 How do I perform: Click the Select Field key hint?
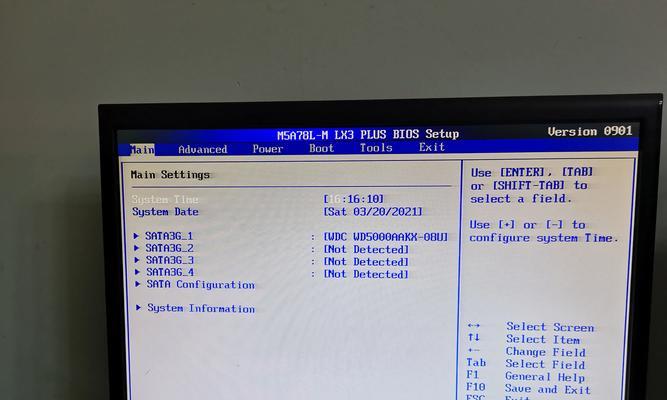coord(545,364)
